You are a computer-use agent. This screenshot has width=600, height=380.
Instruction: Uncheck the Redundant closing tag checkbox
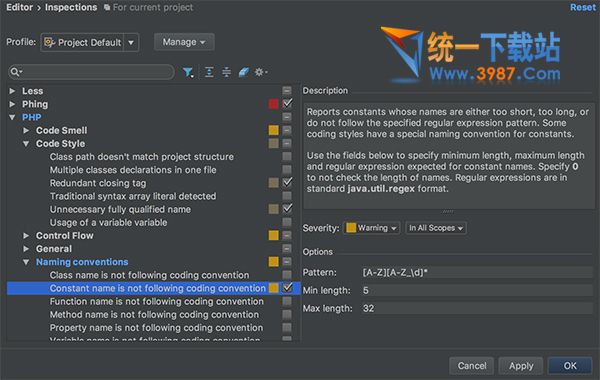pos(287,183)
